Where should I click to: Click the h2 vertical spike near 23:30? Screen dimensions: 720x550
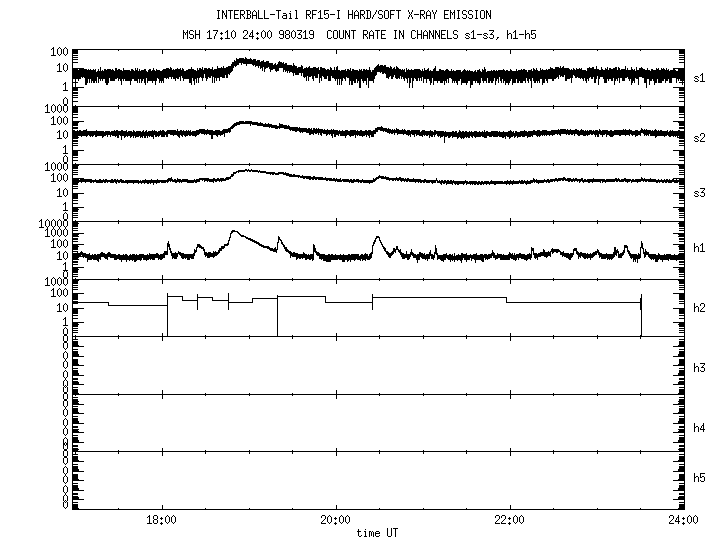point(640,312)
